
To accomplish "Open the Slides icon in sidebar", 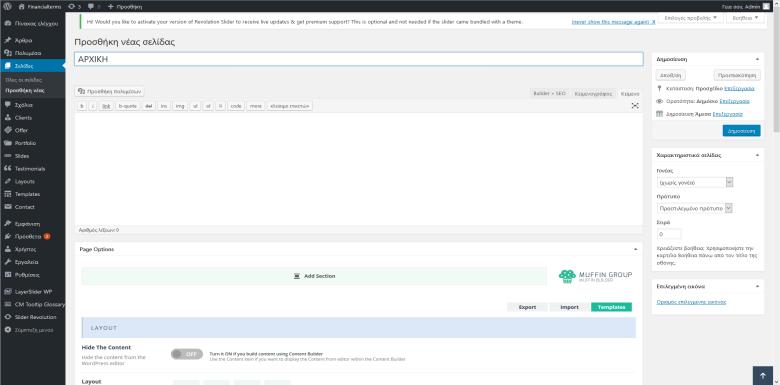I will click(x=7, y=156).
